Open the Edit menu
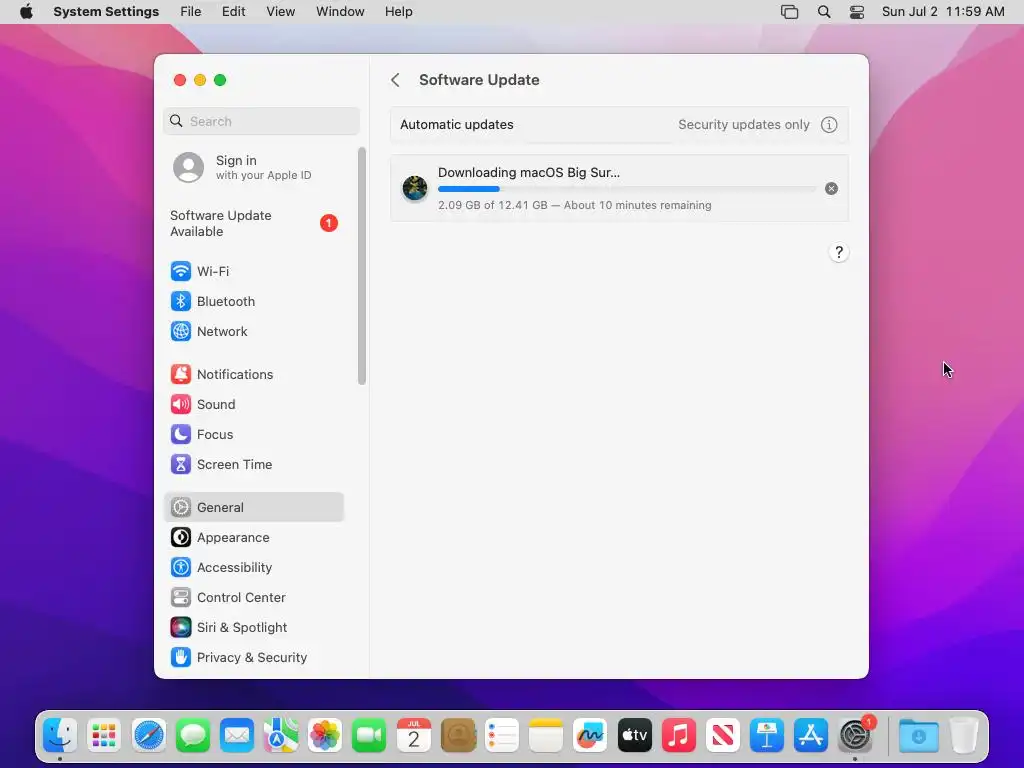Screen dimensions: 1024x768 [x=233, y=12]
